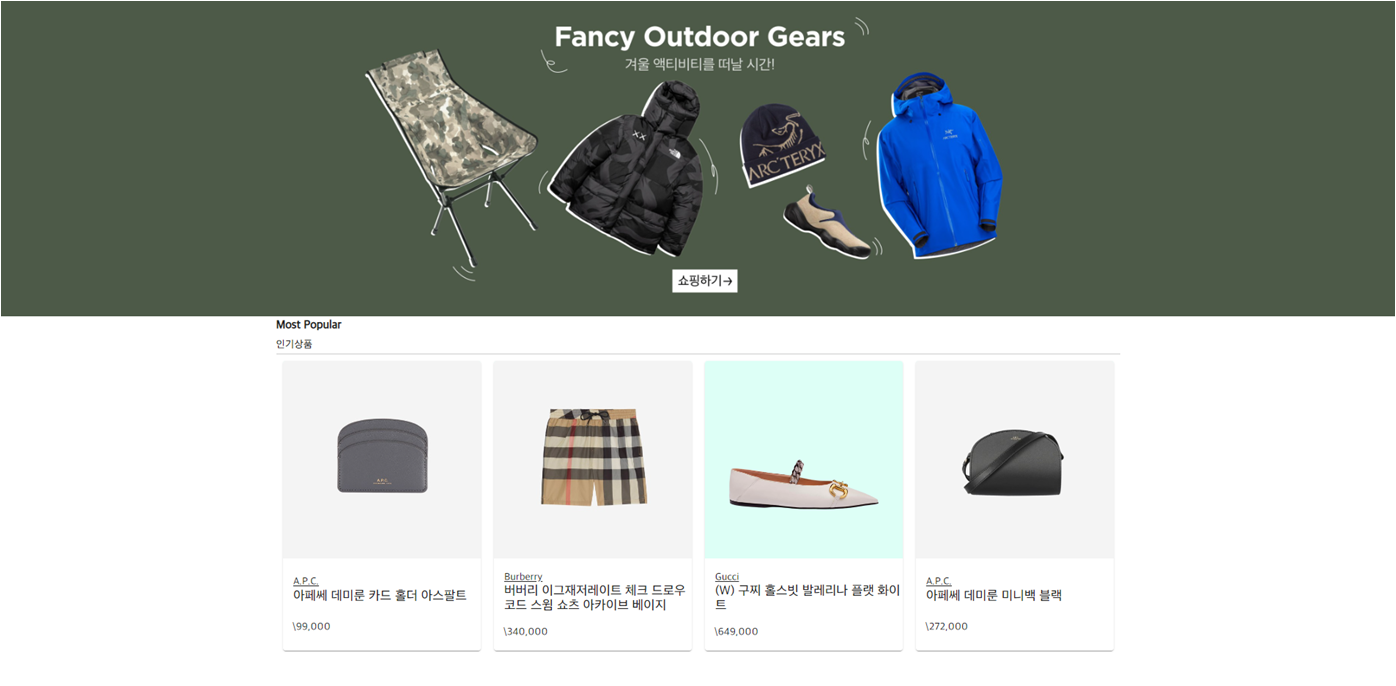This screenshot has height=686, width=1396.
Task: Select the black North Face puffer jacket
Action: [629, 168]
